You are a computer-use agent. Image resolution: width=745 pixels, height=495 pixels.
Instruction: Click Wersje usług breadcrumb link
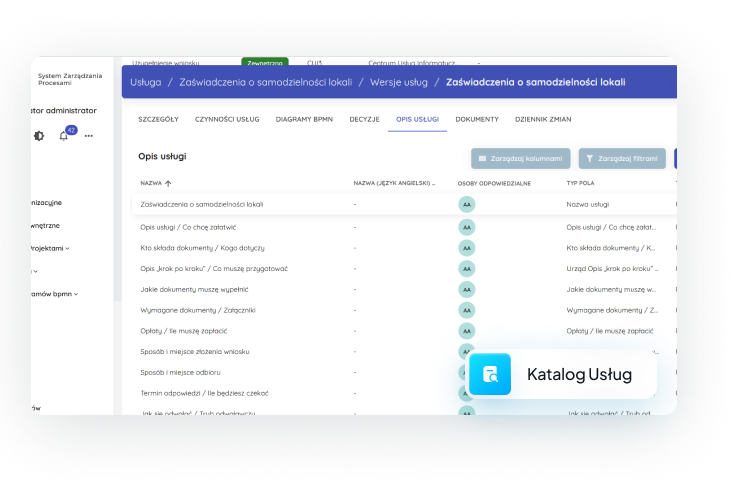click(x=398, y=81)
